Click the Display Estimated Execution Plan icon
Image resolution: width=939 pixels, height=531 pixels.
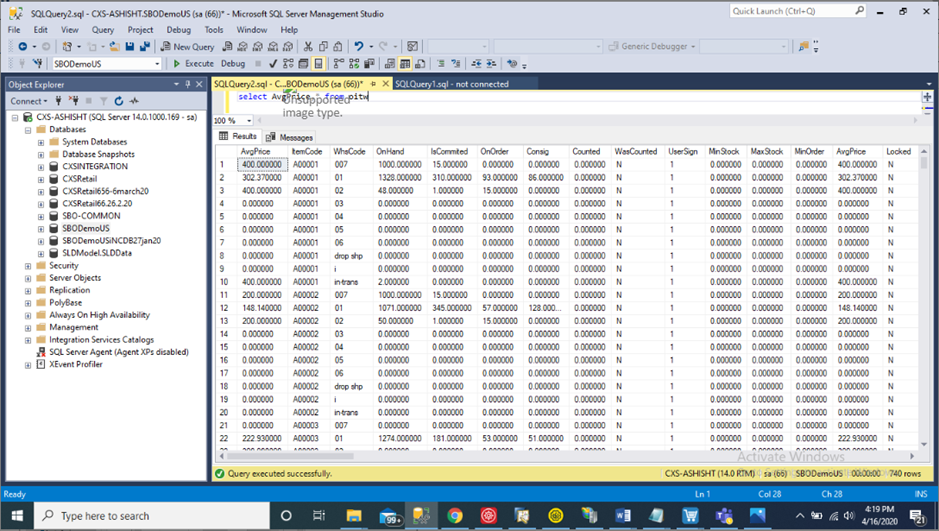(288, 63)
